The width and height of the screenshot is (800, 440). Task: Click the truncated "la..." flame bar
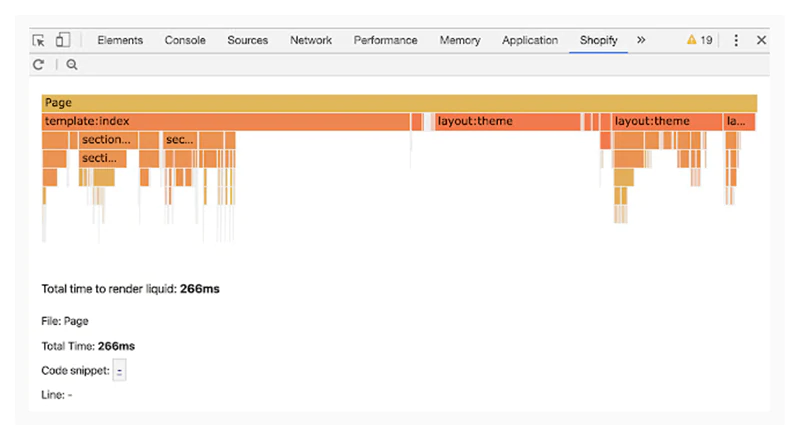click(739, 122)
